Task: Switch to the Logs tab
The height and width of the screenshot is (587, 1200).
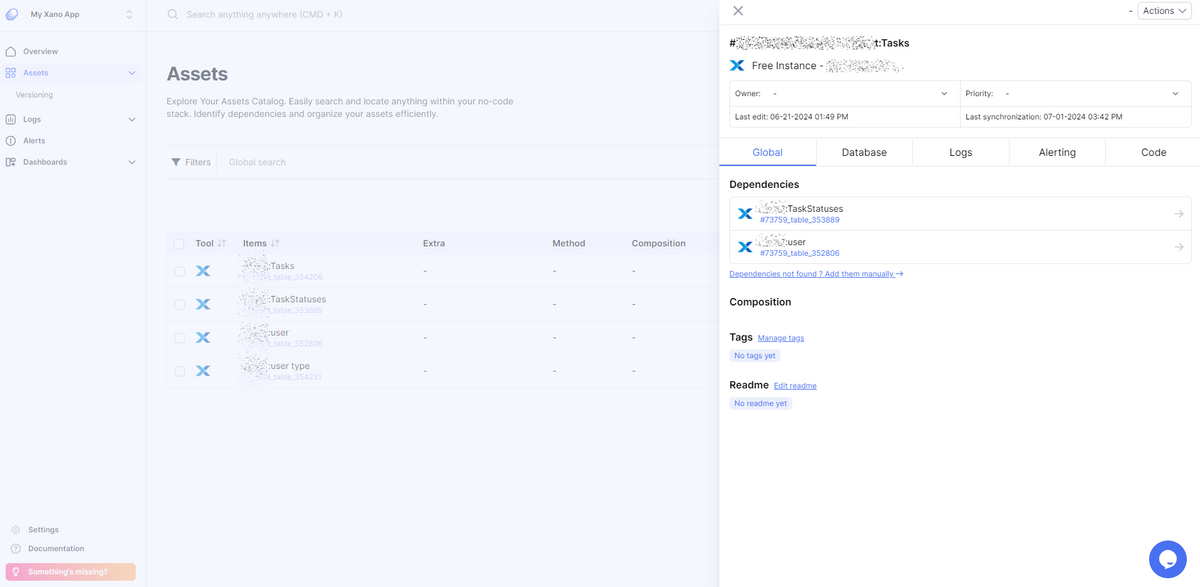Action: click(961, 152)
